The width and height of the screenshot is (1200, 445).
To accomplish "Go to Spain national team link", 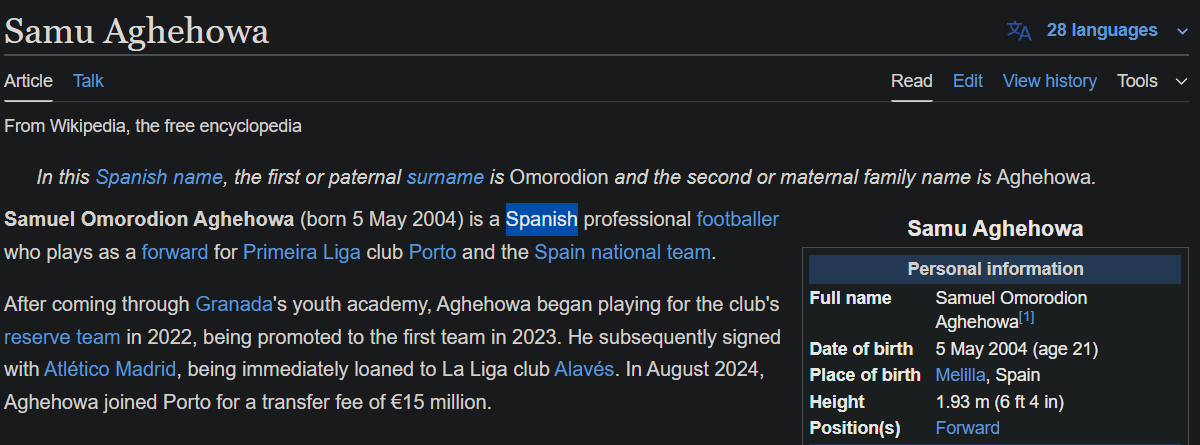I will (622, 252).
